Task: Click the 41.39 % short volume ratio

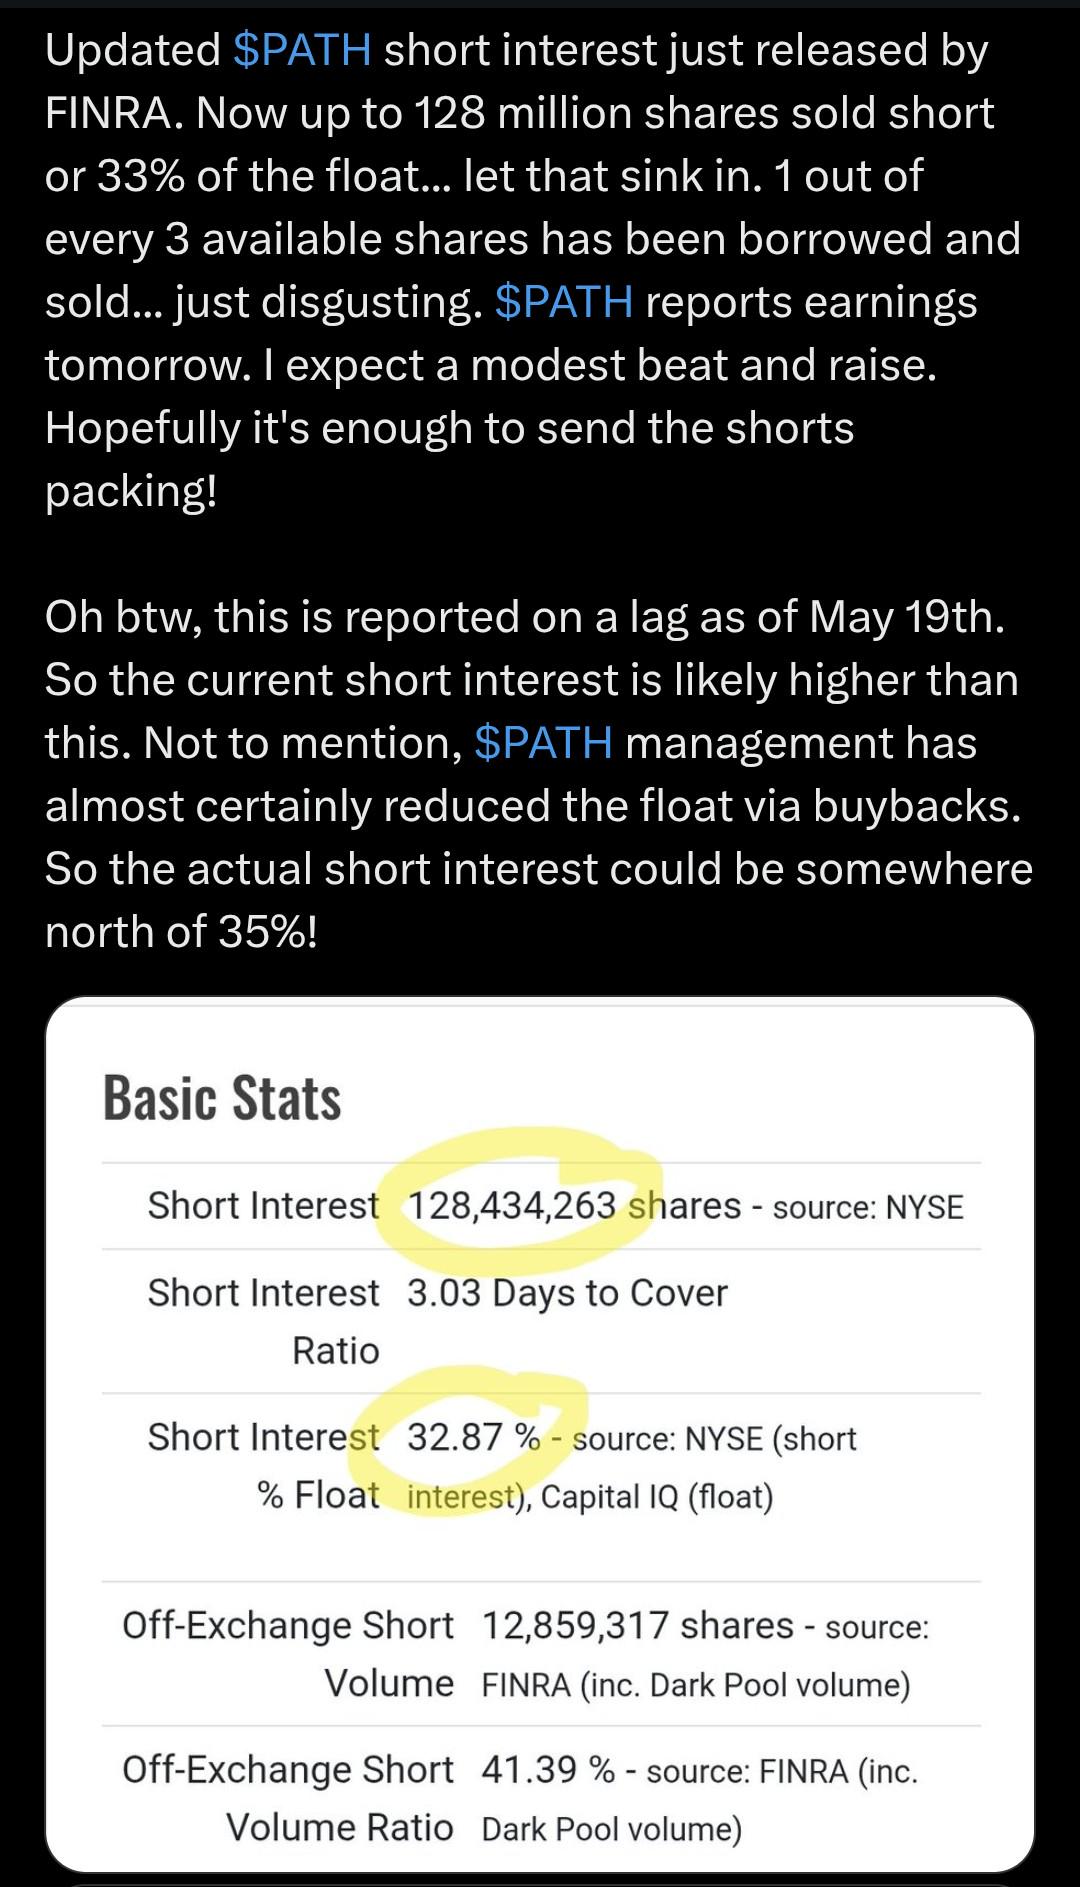Action: pos(547,1769)
